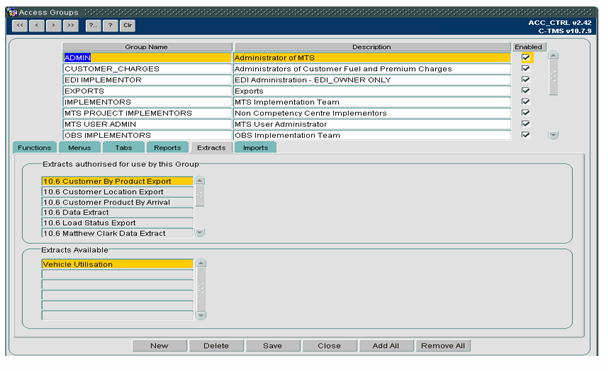Viewport: 608px width, 371px height.
Task: Jump to last record with >> button
Action: pos(71,26)
